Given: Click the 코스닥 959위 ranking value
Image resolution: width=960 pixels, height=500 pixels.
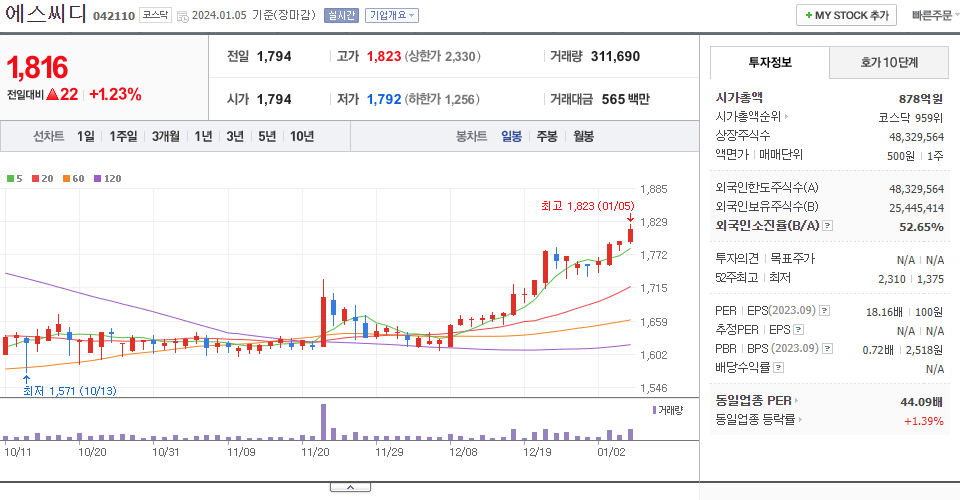Looking at the screenshot, I should [x=910, y=118].
